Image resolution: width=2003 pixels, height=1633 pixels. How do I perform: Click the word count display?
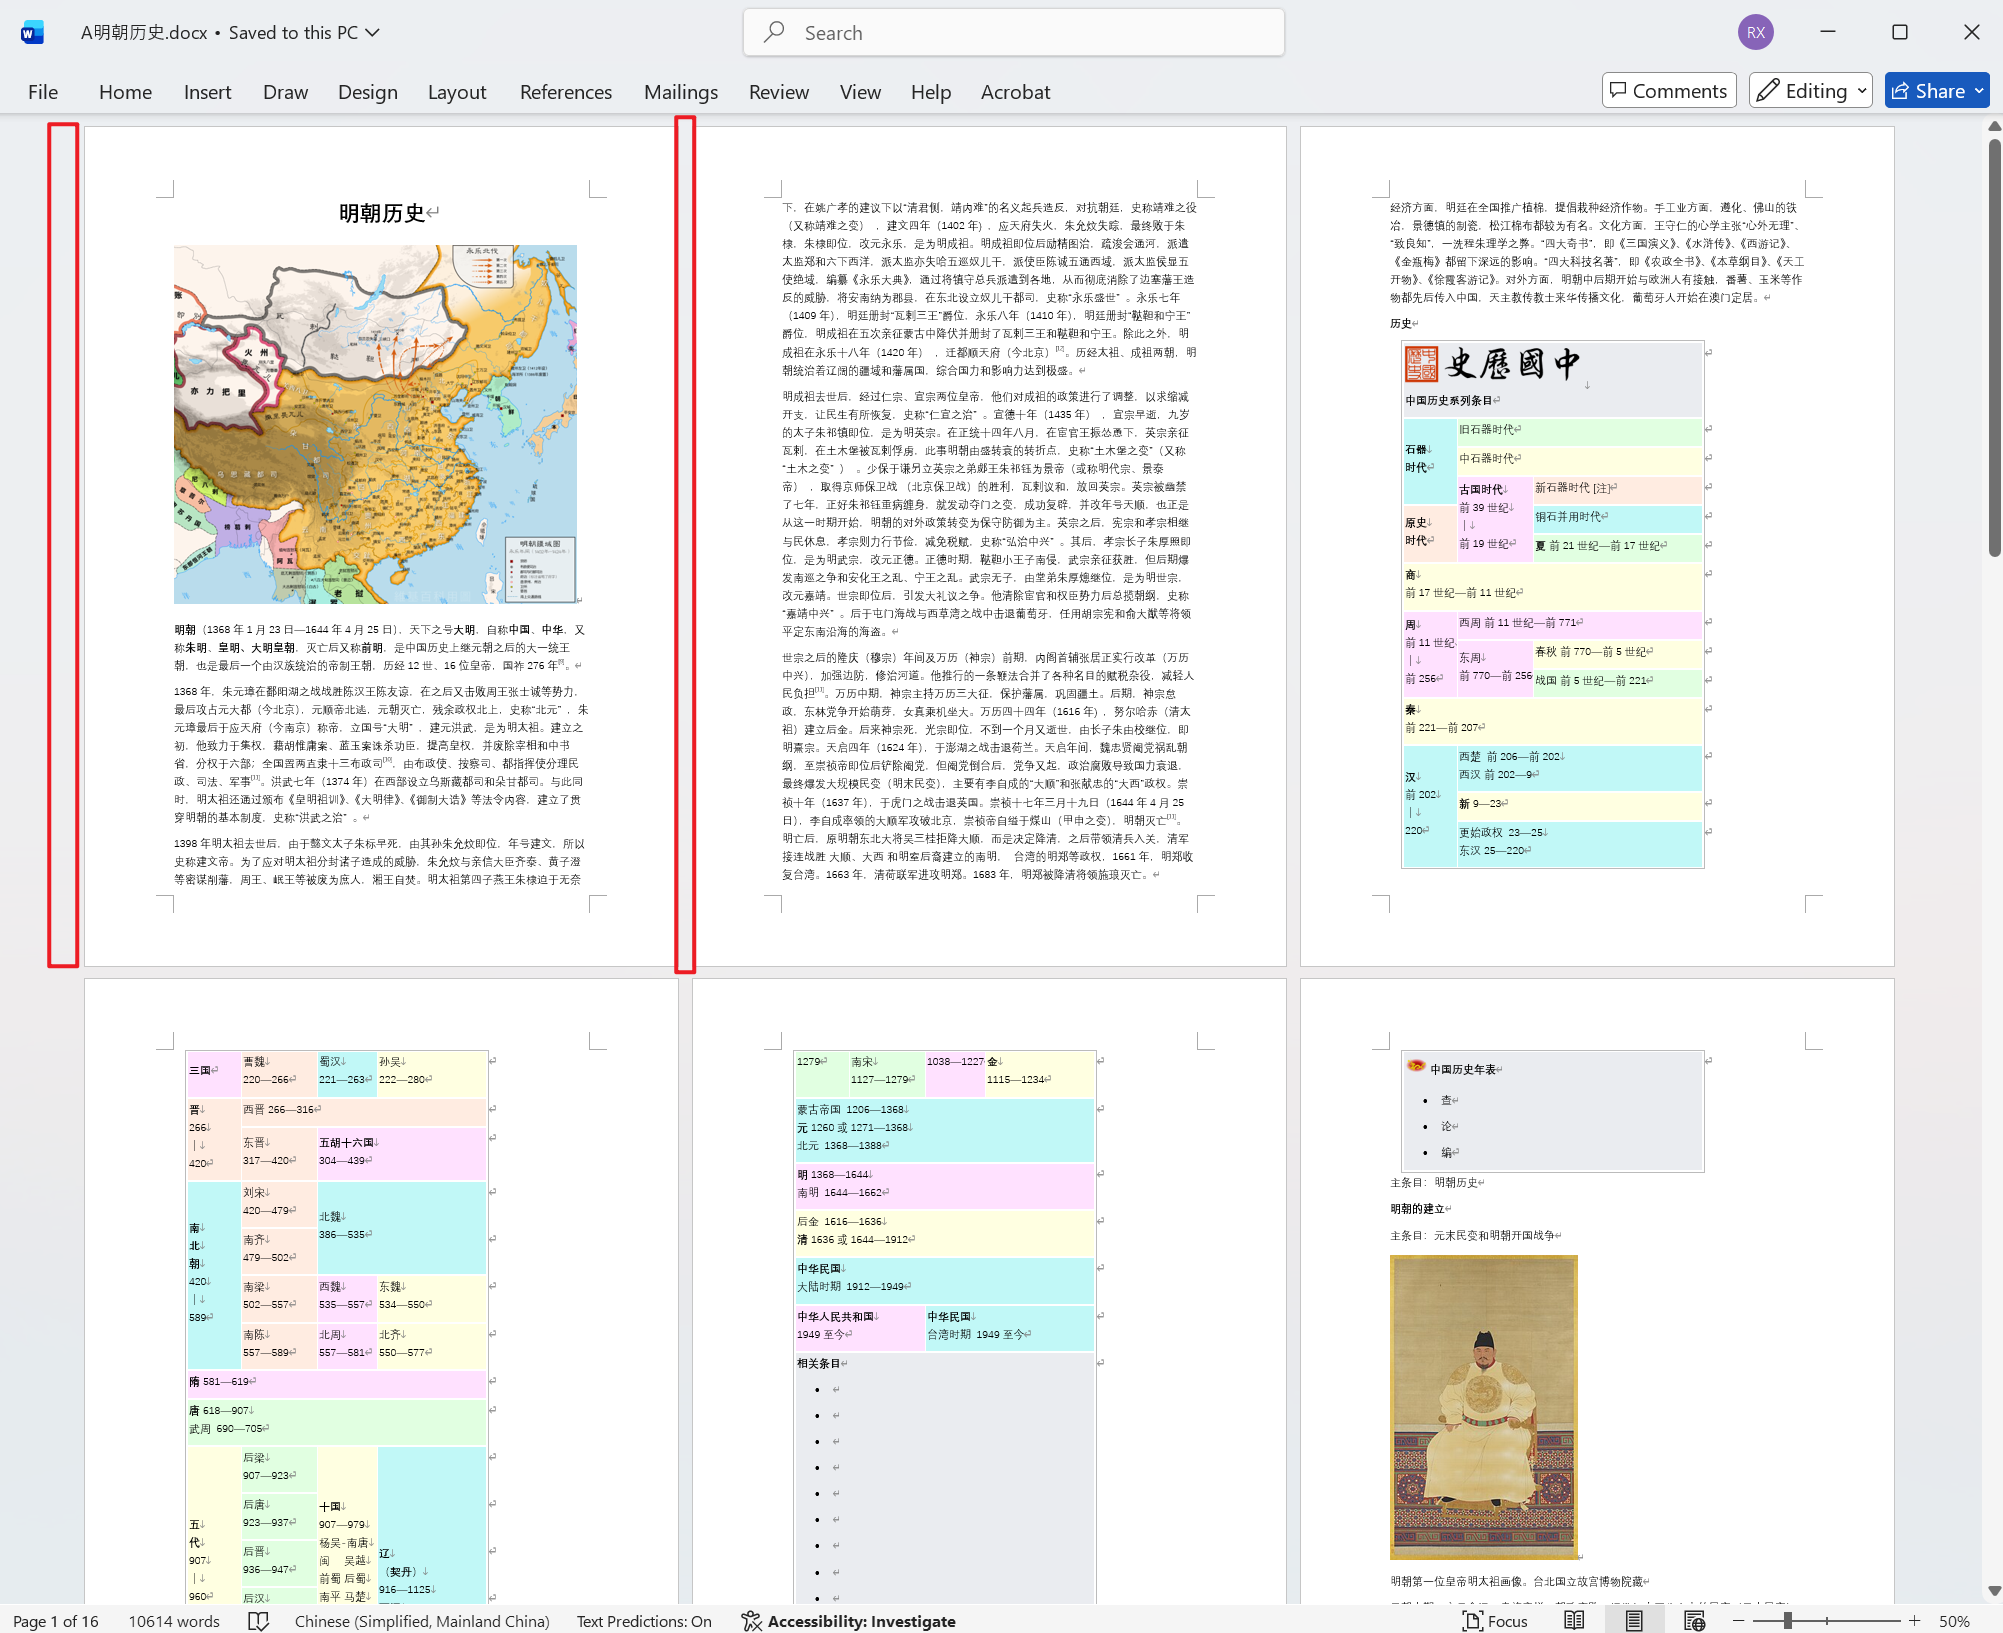[174, 1620]
